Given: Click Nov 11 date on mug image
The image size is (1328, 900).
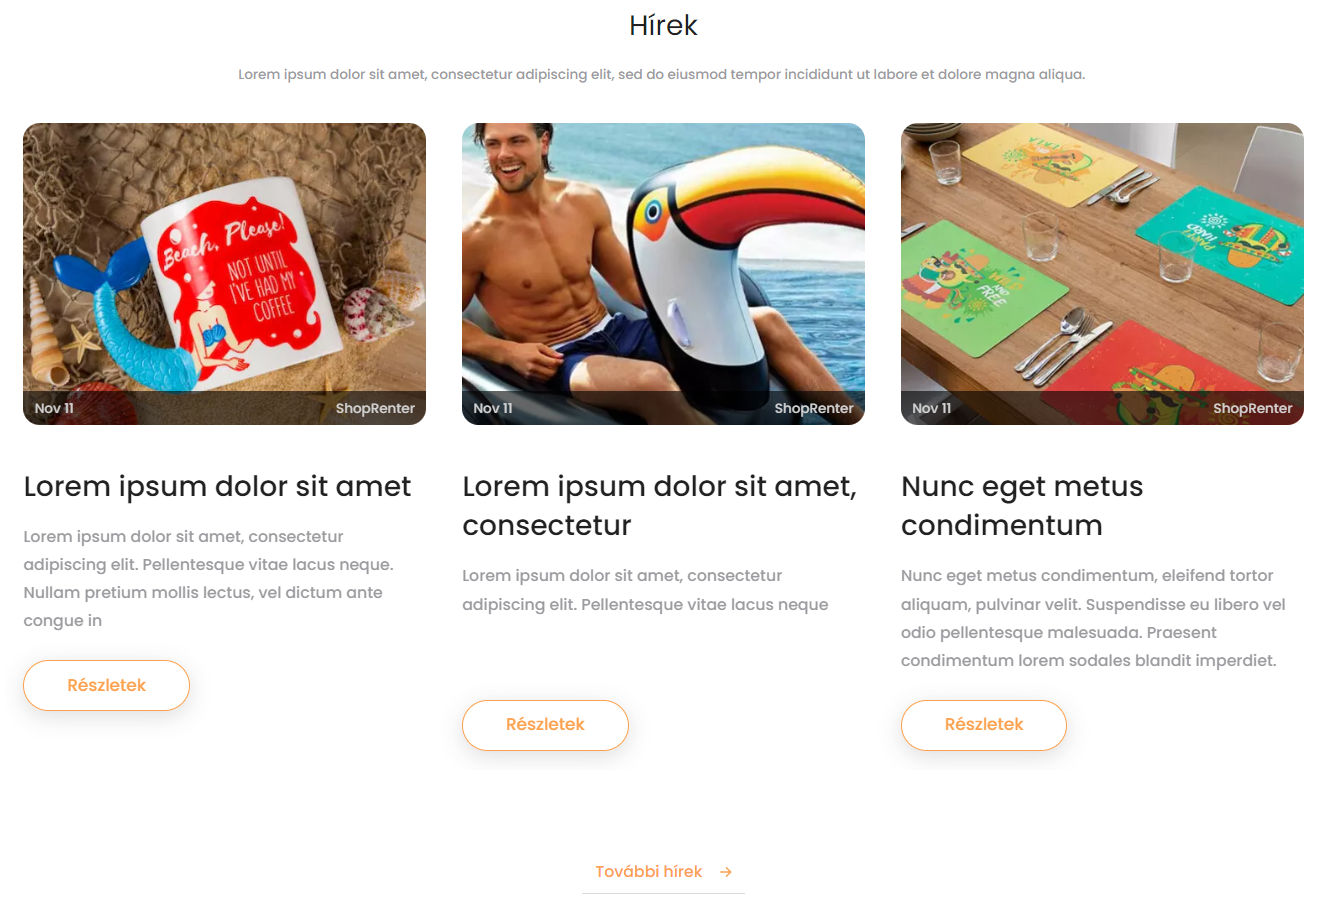Looking at the screenshot, I should coord(54,408).
